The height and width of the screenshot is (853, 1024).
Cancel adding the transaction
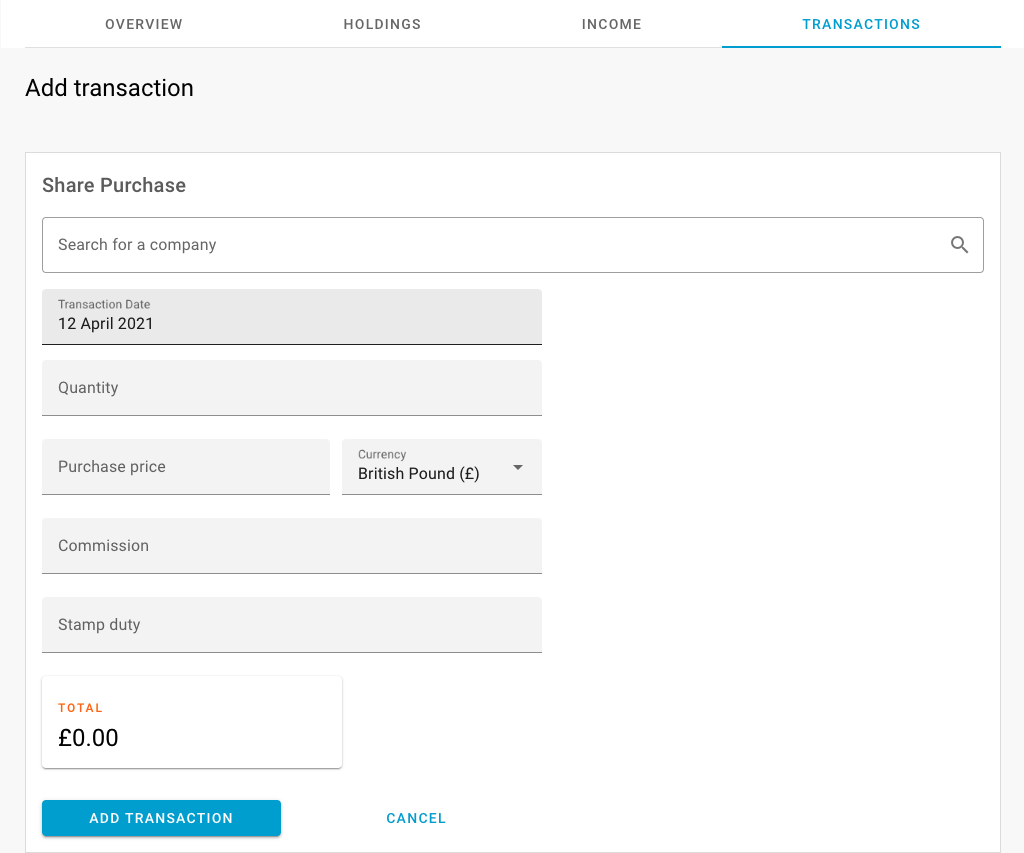[x=416, y=818]
